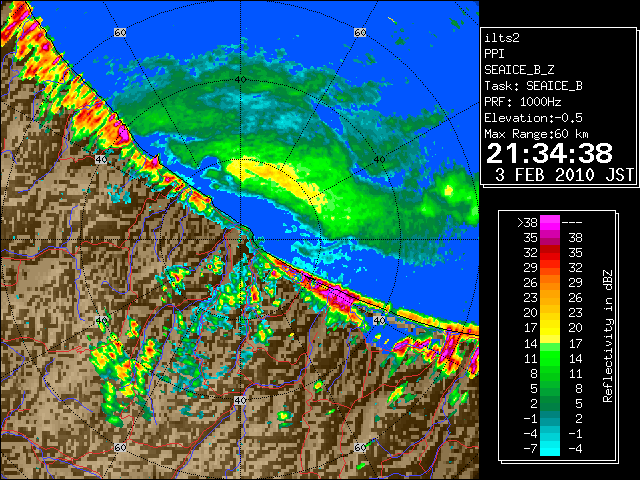Select the "40" range label near the southeast coast
Screen dimensions: 640x480
tap(379, 320)
